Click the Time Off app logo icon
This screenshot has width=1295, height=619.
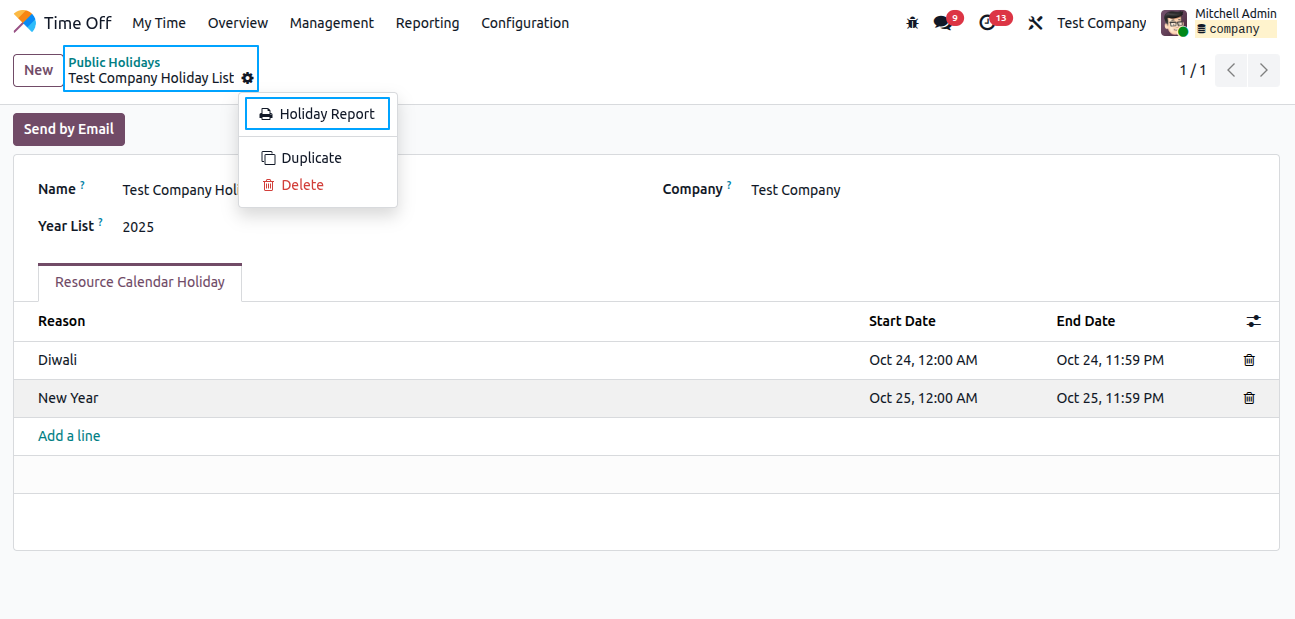pos(25,22)
